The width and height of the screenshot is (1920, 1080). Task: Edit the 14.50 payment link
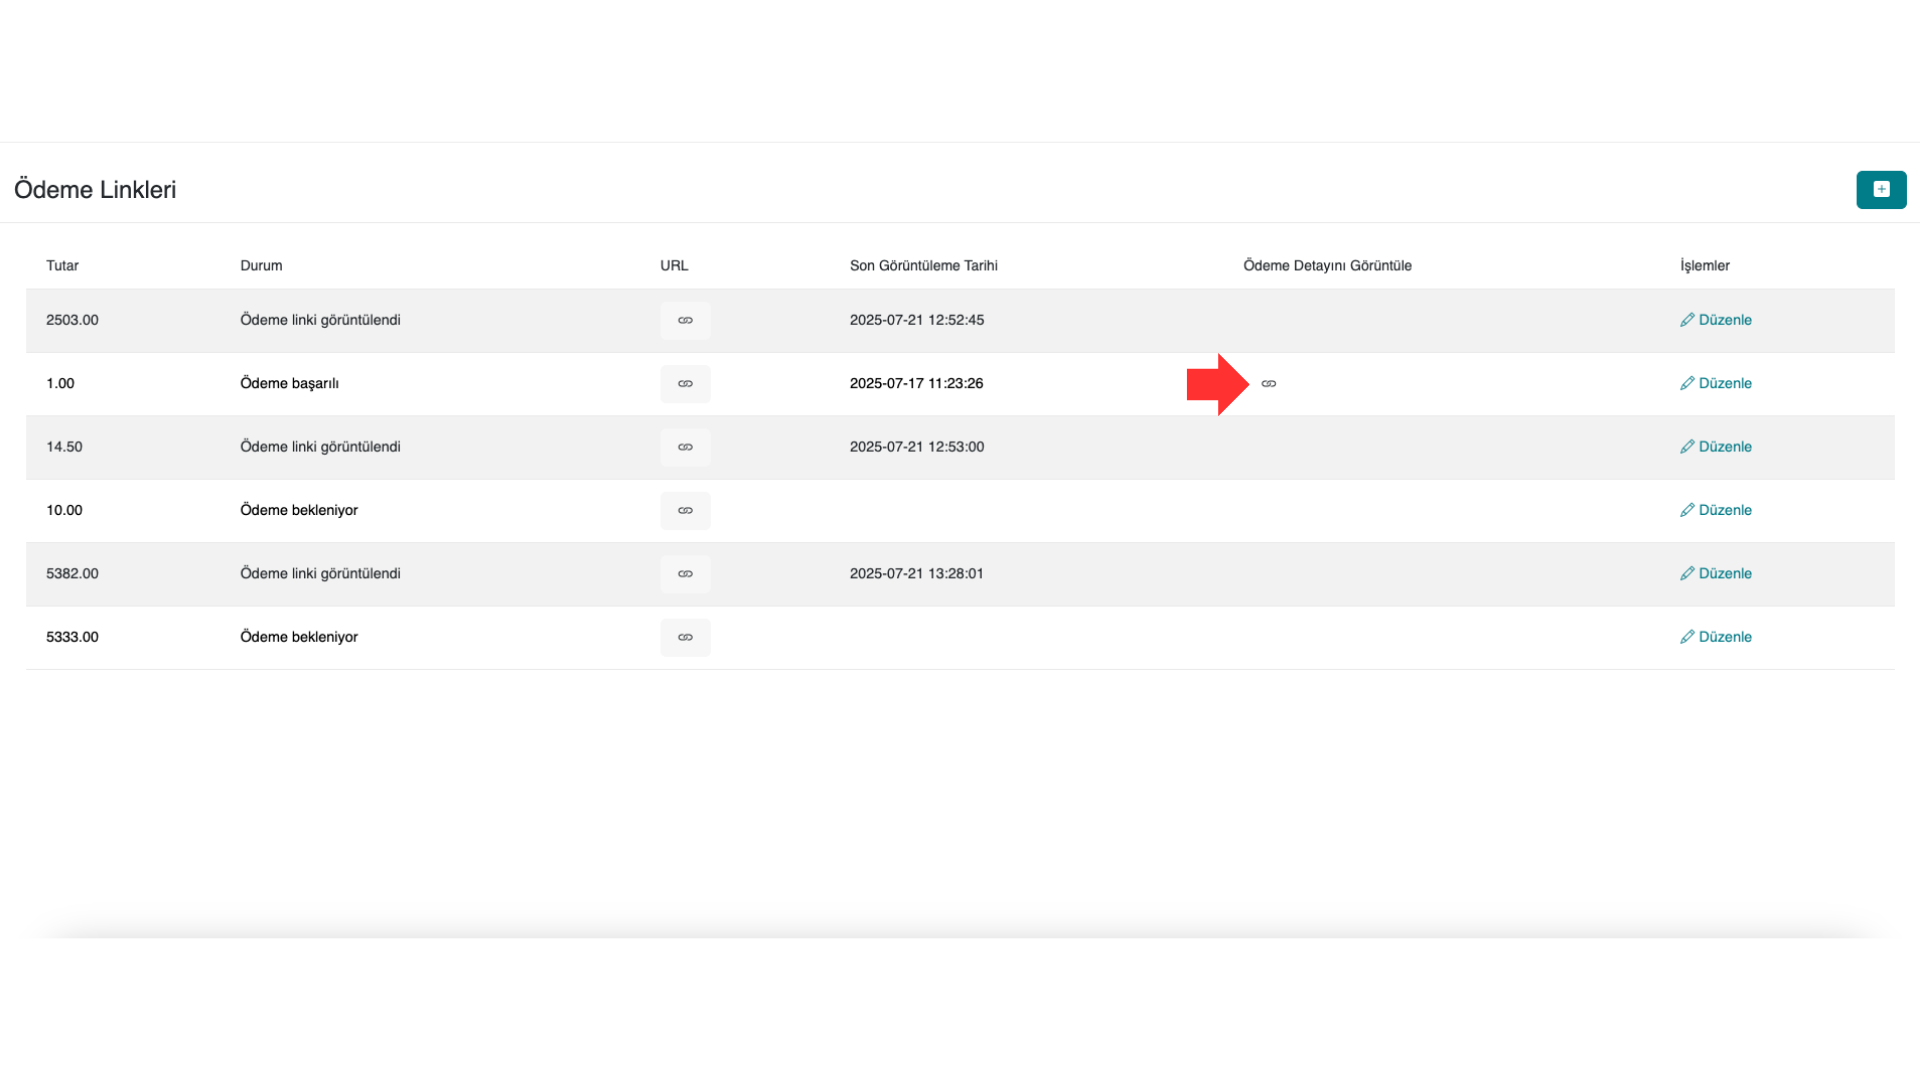click(1716, 447)
